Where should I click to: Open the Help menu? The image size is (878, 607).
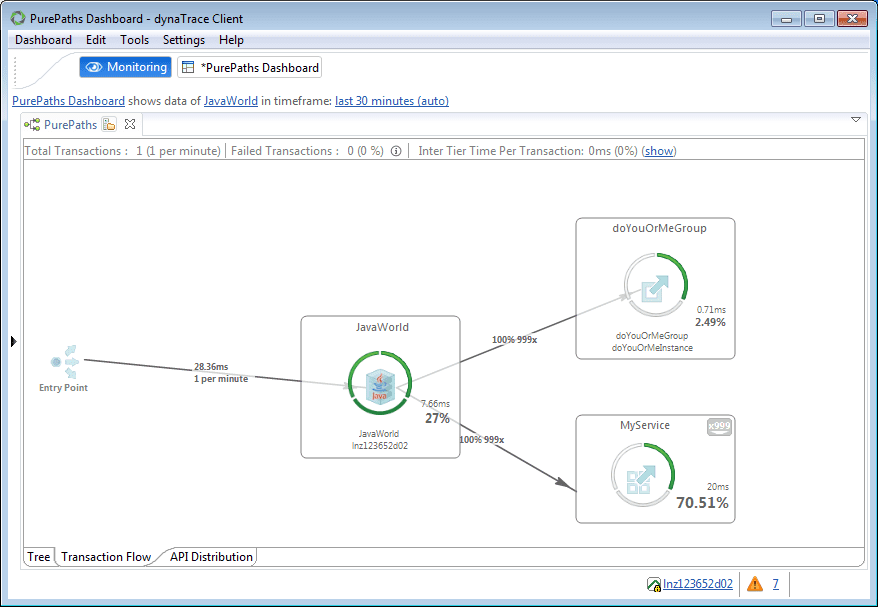[231, 40]
